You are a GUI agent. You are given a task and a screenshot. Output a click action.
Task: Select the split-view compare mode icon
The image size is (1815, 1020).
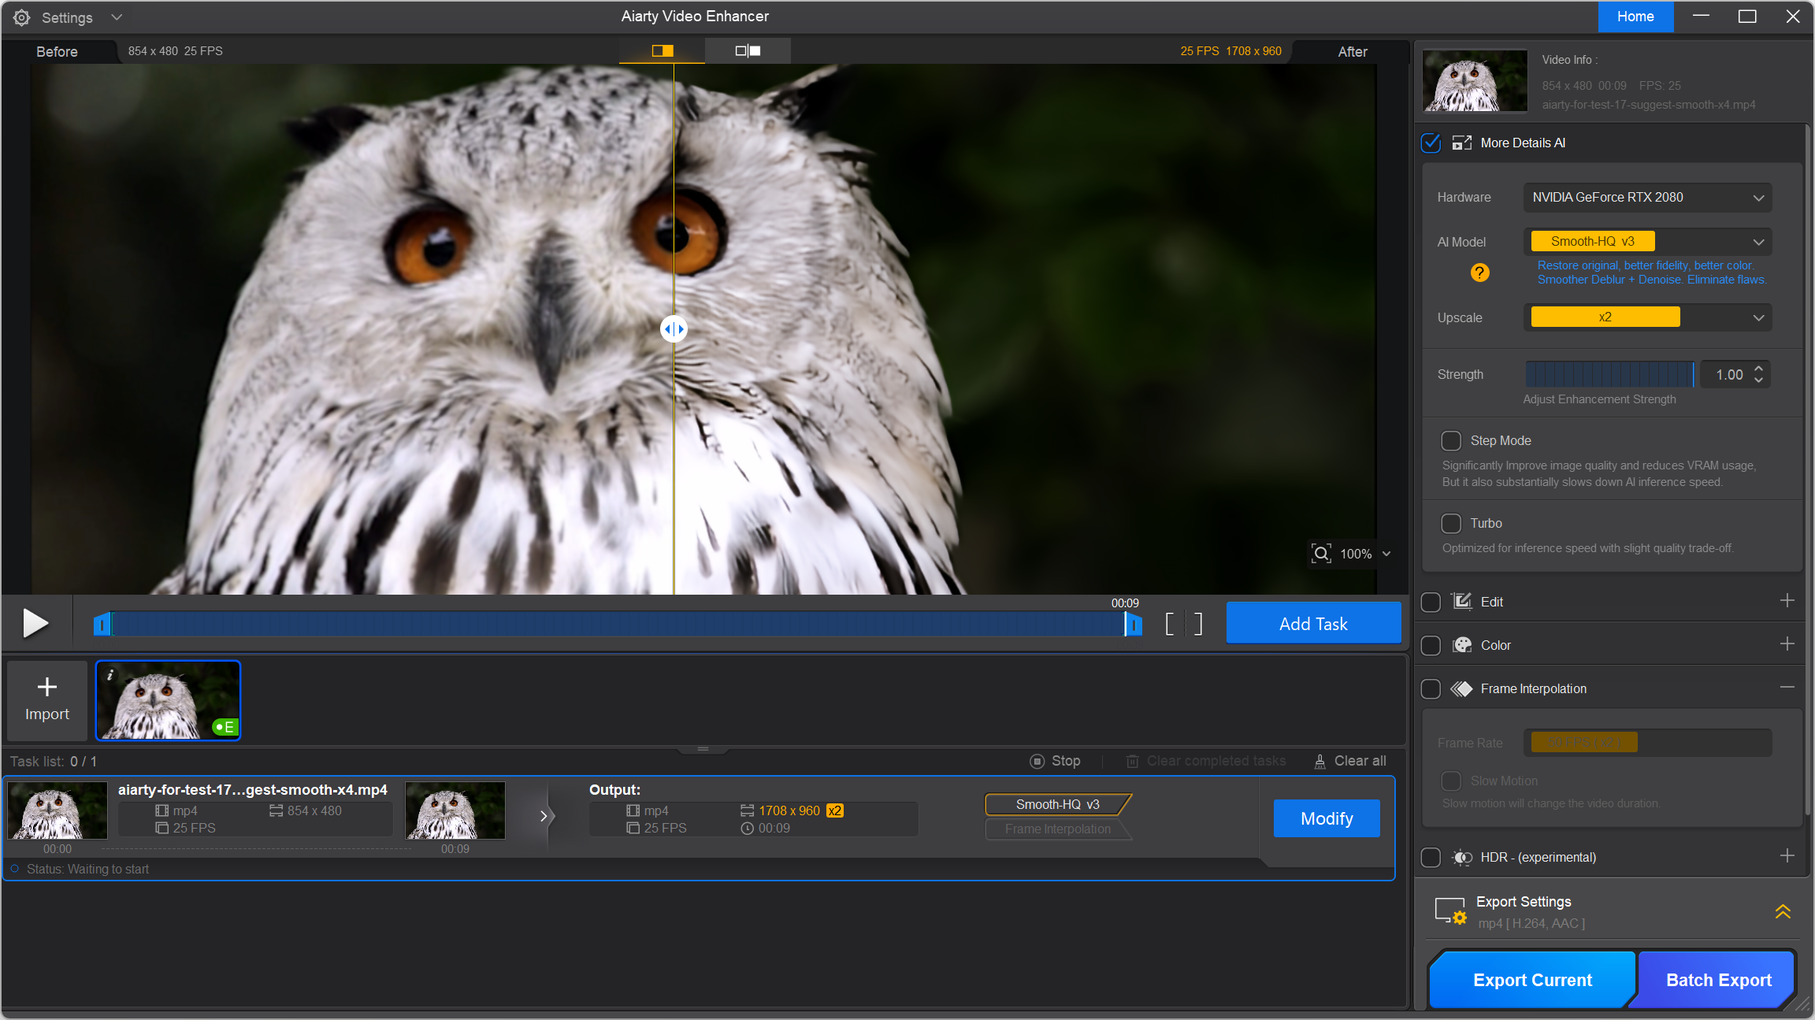(x=662, y=51)
